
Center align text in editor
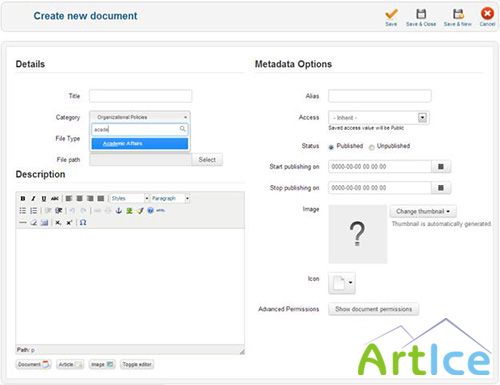79,198
